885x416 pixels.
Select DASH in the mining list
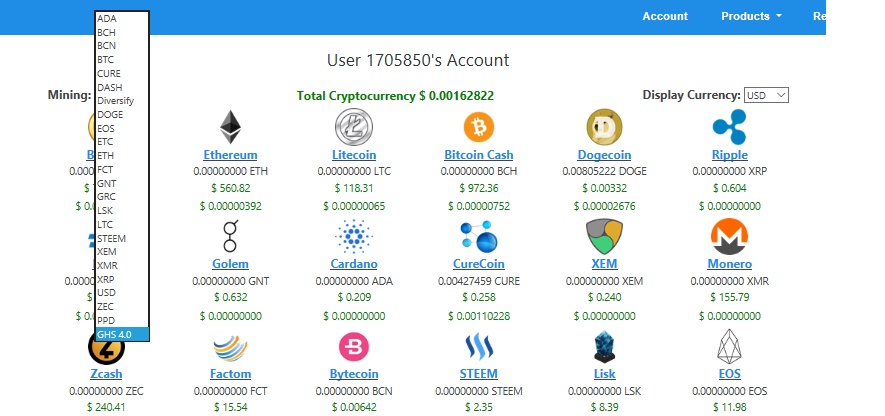click(x=121, y=87)
